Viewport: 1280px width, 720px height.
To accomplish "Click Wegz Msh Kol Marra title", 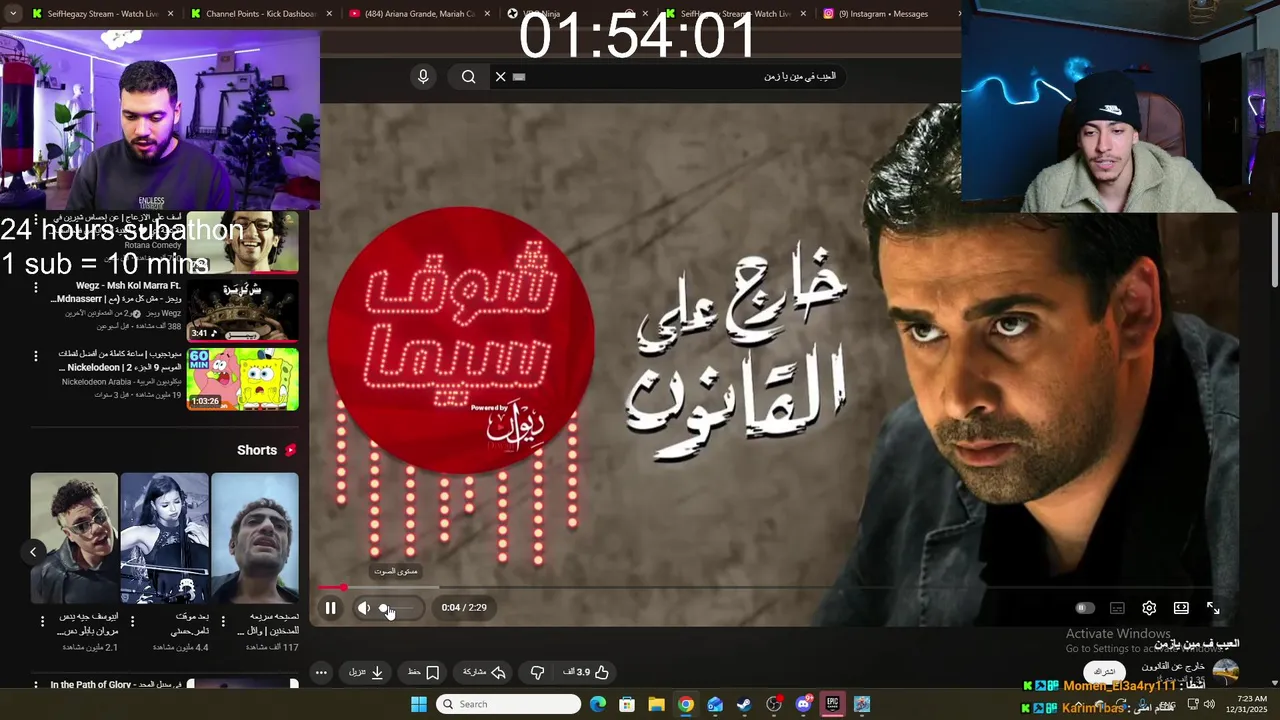I will coord(115,292).
